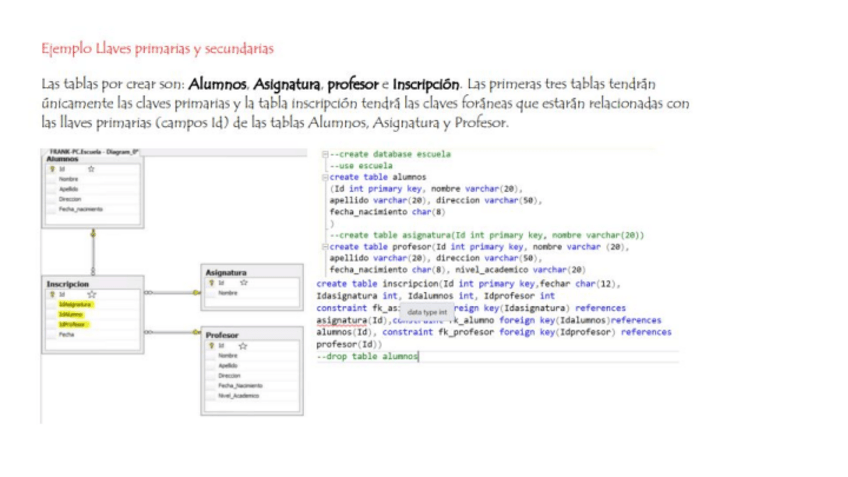Click the star icon in the Asignatura table
This screenshot has width=848, height=477.
(244, 283)
